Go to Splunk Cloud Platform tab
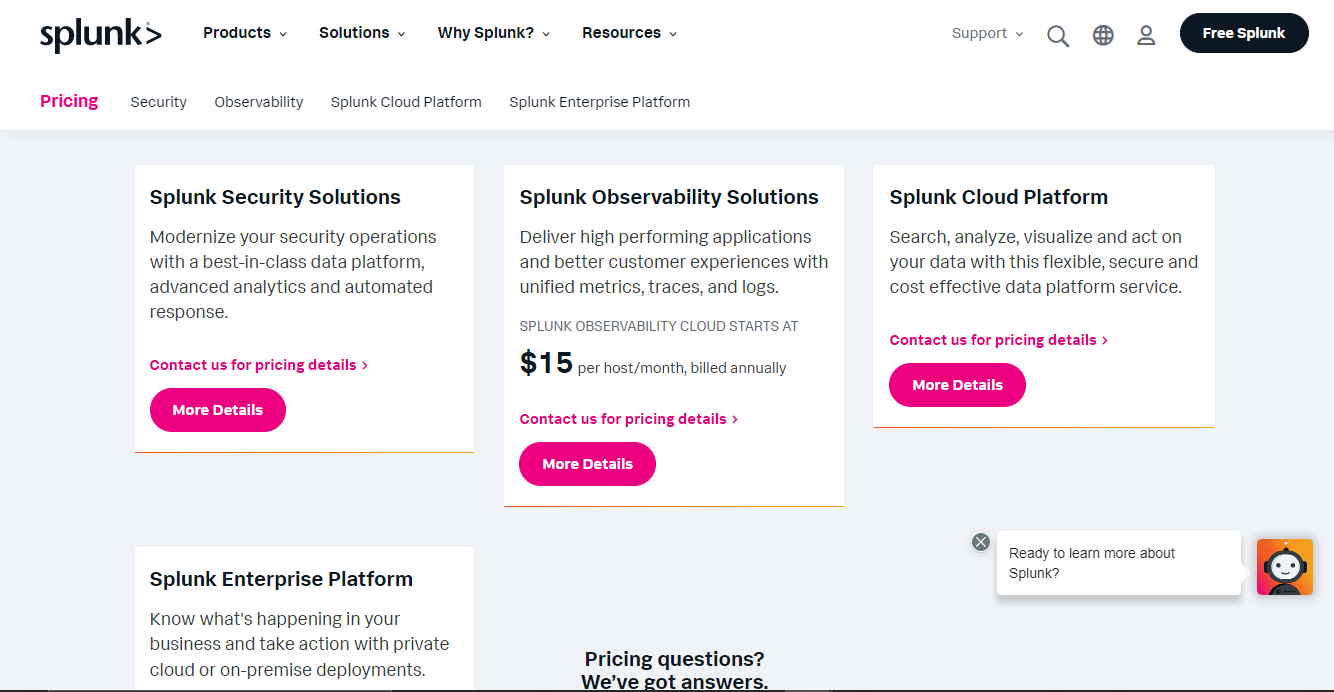Viewport: 1334px width, 692px height. point(406,102)
